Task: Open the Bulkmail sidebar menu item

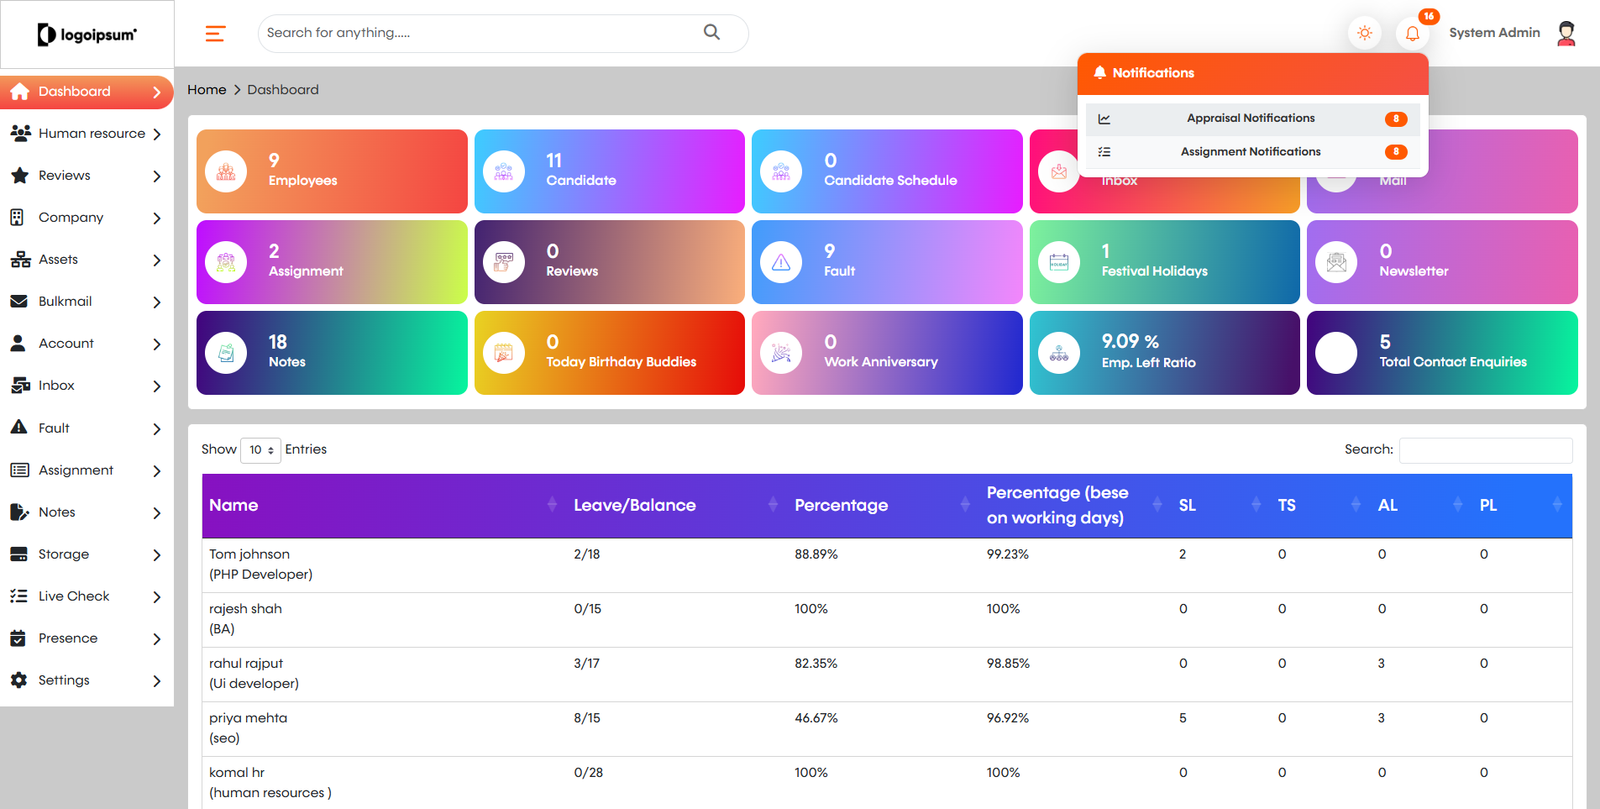Action: (86, 301)
